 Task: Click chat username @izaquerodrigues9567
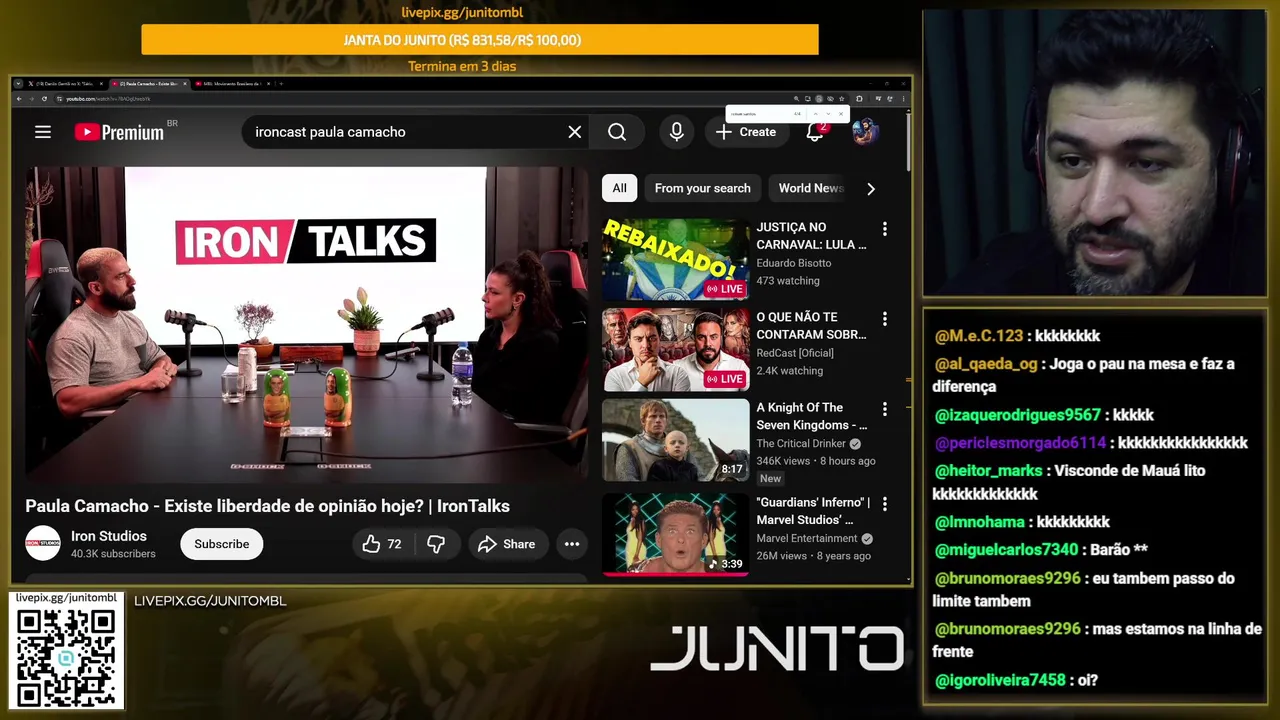(x=1018, y=415)
